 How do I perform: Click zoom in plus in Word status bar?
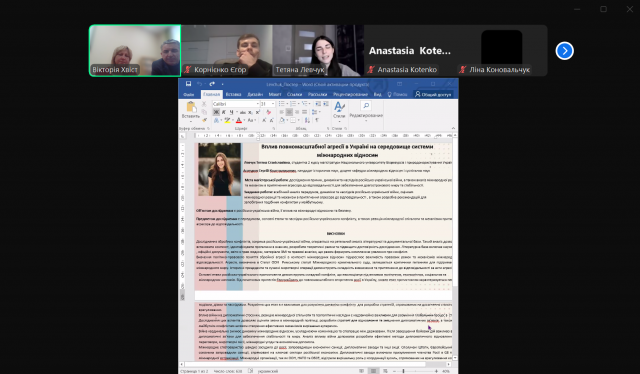[436, 371]
